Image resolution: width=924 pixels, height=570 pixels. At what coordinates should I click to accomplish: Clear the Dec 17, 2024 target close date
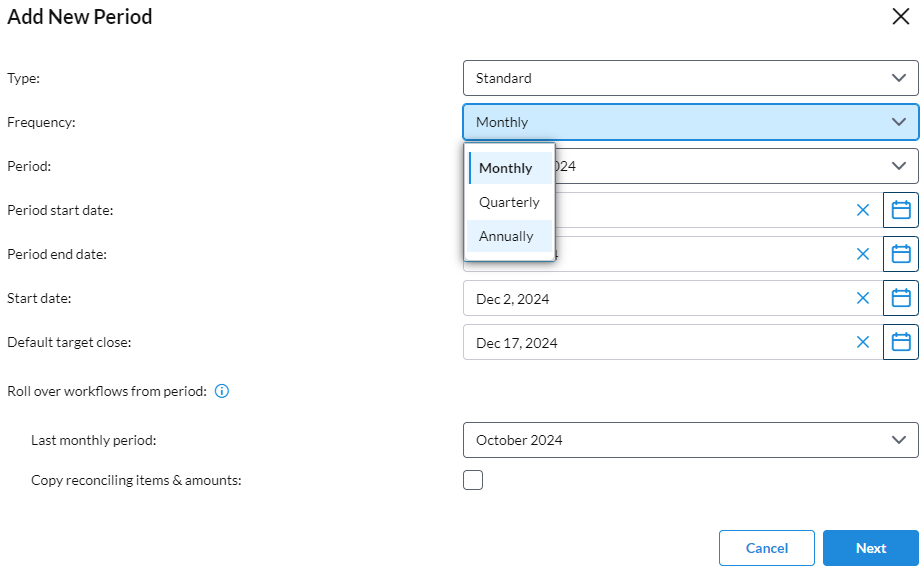863,342
